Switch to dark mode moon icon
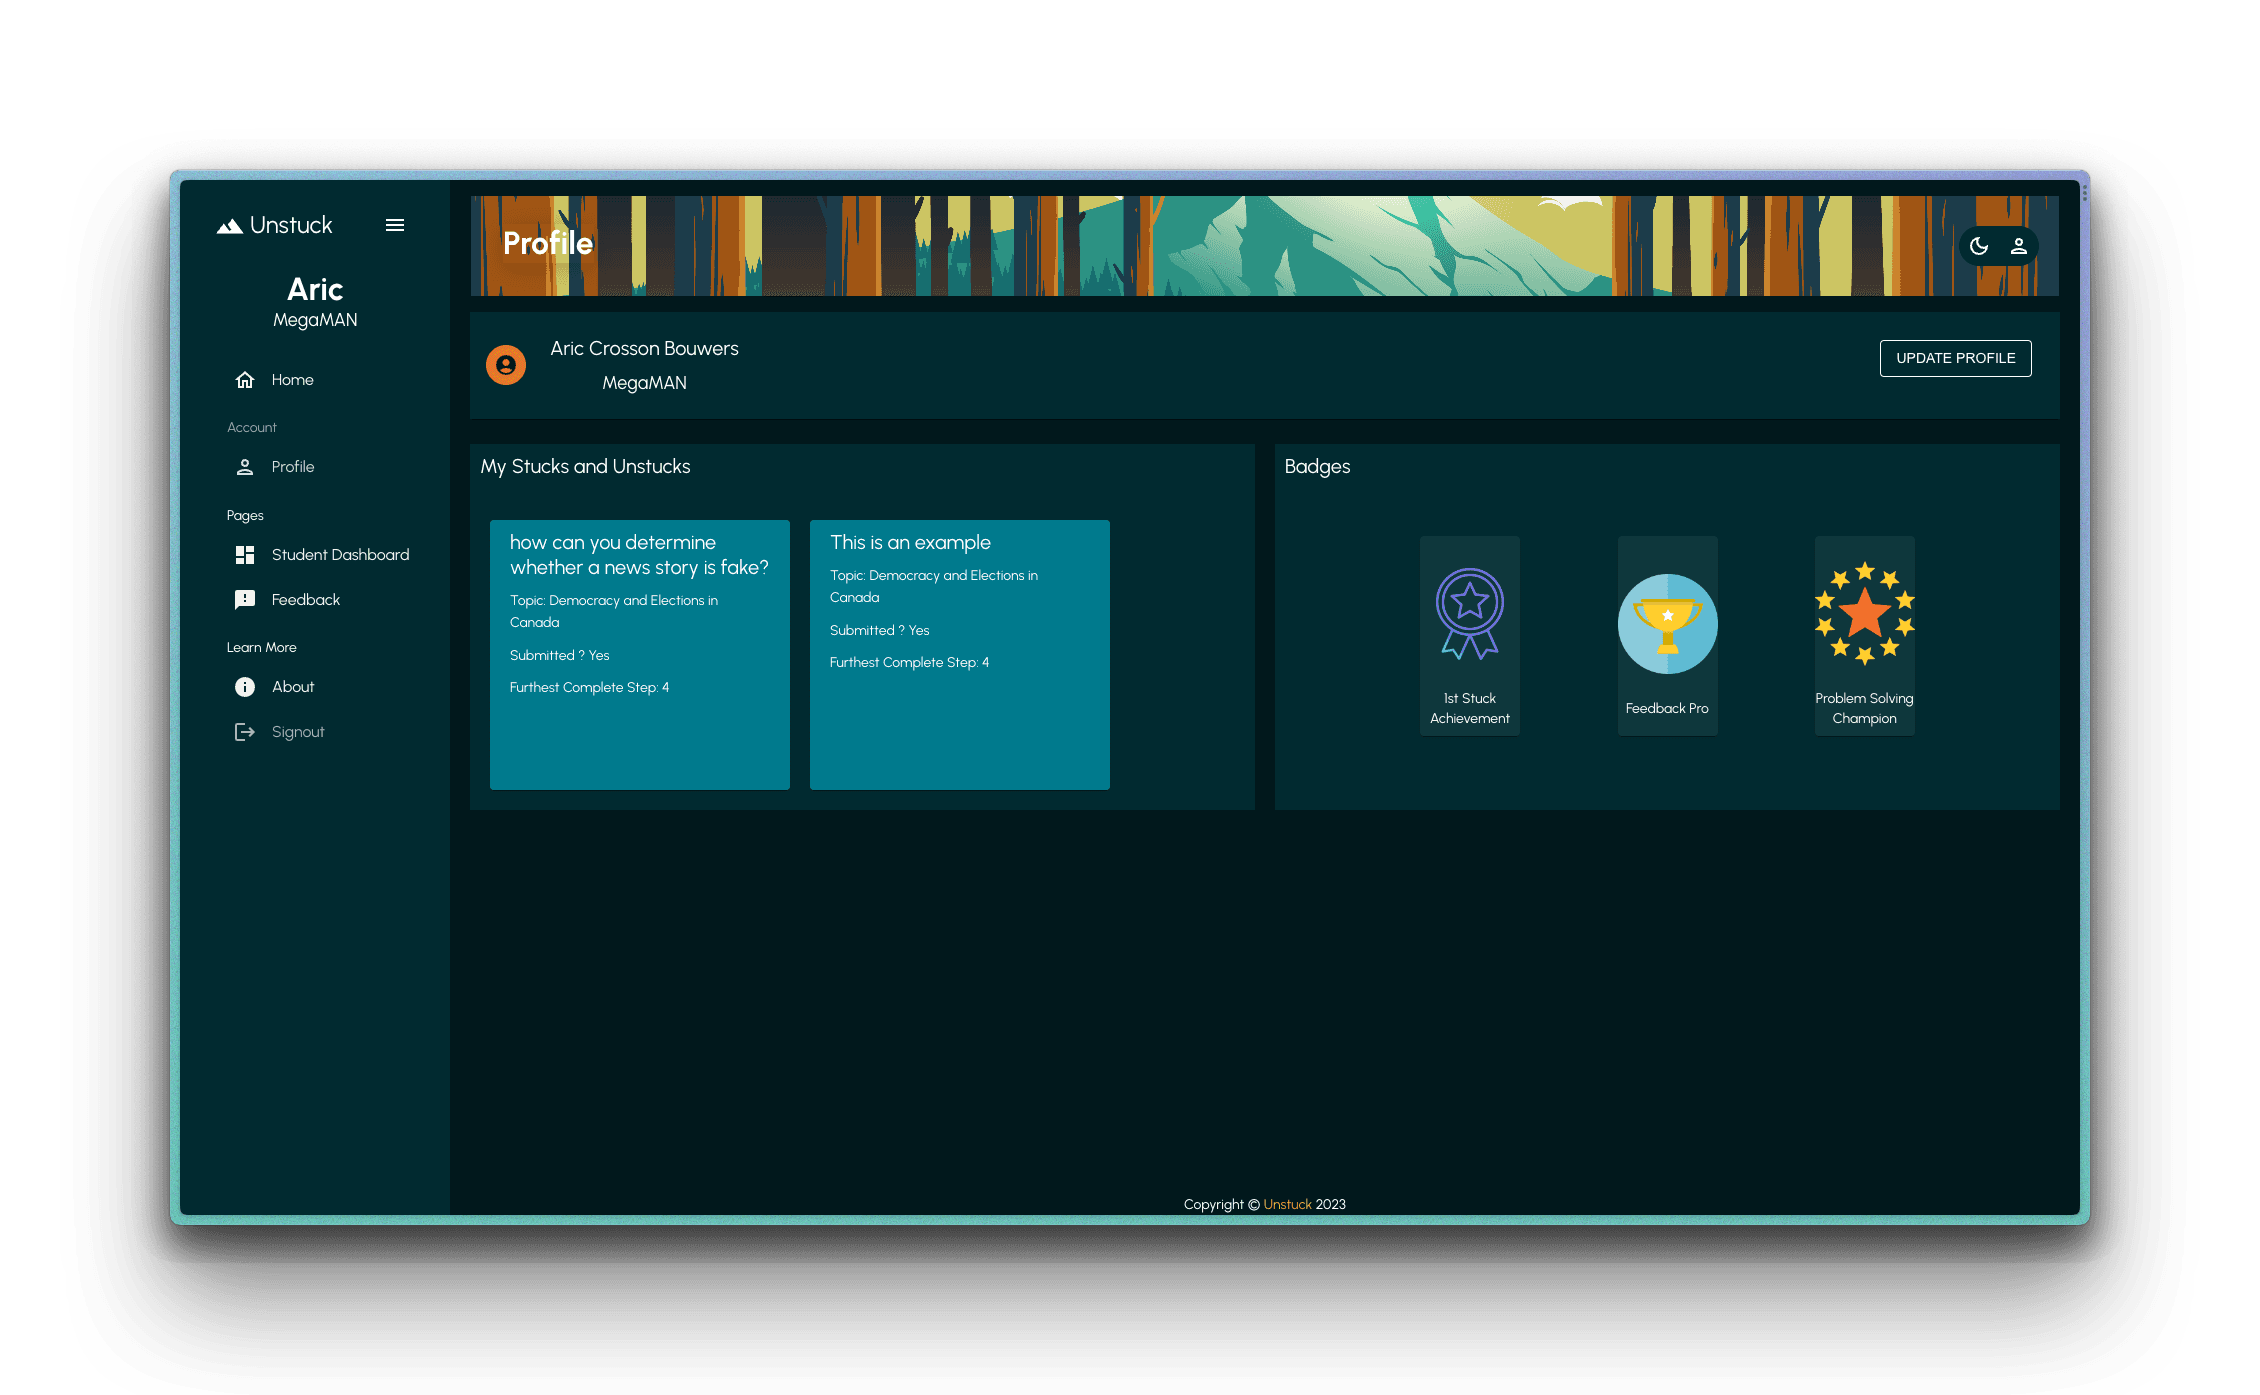The height and width of the screenshot is (1395, 2260). point(1979,246)
